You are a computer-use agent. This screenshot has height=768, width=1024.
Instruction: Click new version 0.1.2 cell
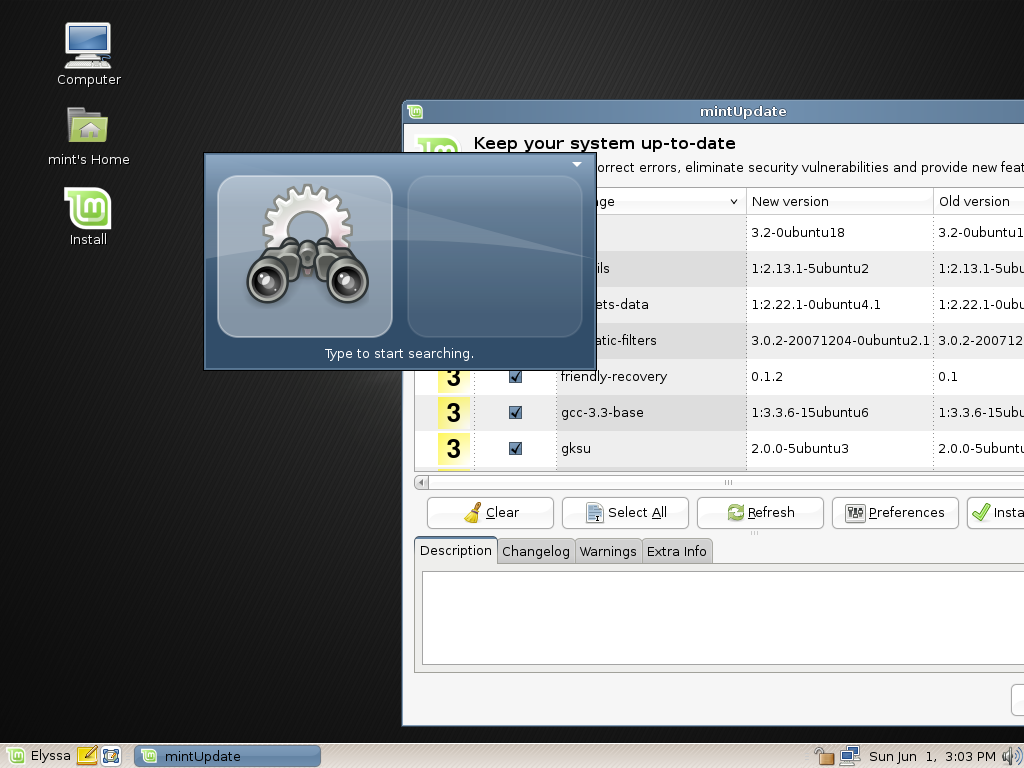click(x=767, y=377)
